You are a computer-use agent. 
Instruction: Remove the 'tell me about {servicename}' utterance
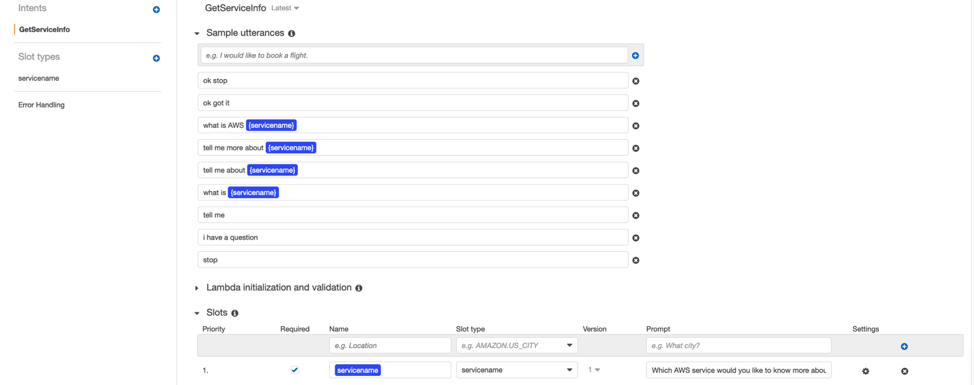pos(635,170)
